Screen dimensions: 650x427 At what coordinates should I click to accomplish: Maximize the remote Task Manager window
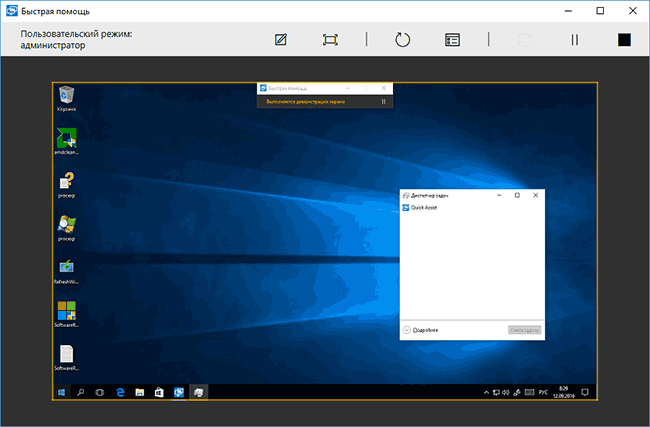pos(517,195)
